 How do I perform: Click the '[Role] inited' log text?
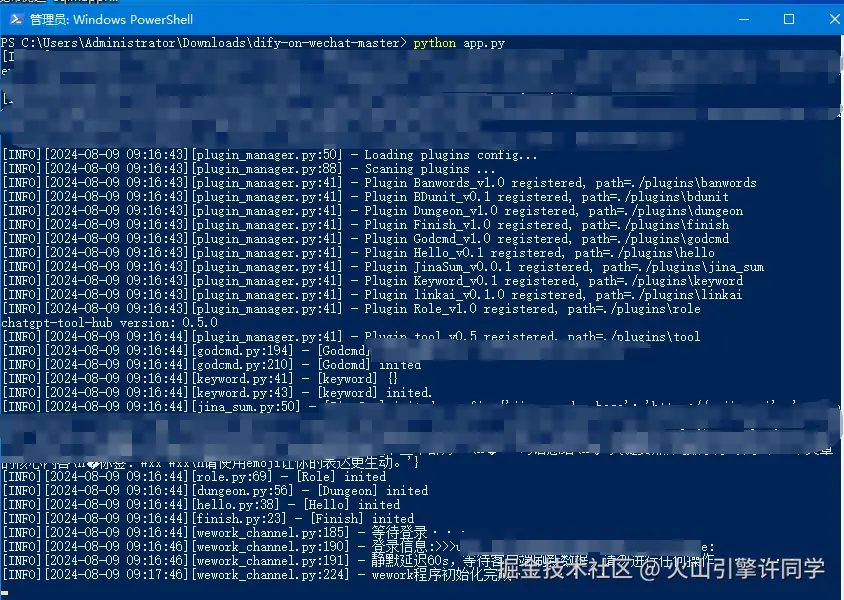coord(341,477)
